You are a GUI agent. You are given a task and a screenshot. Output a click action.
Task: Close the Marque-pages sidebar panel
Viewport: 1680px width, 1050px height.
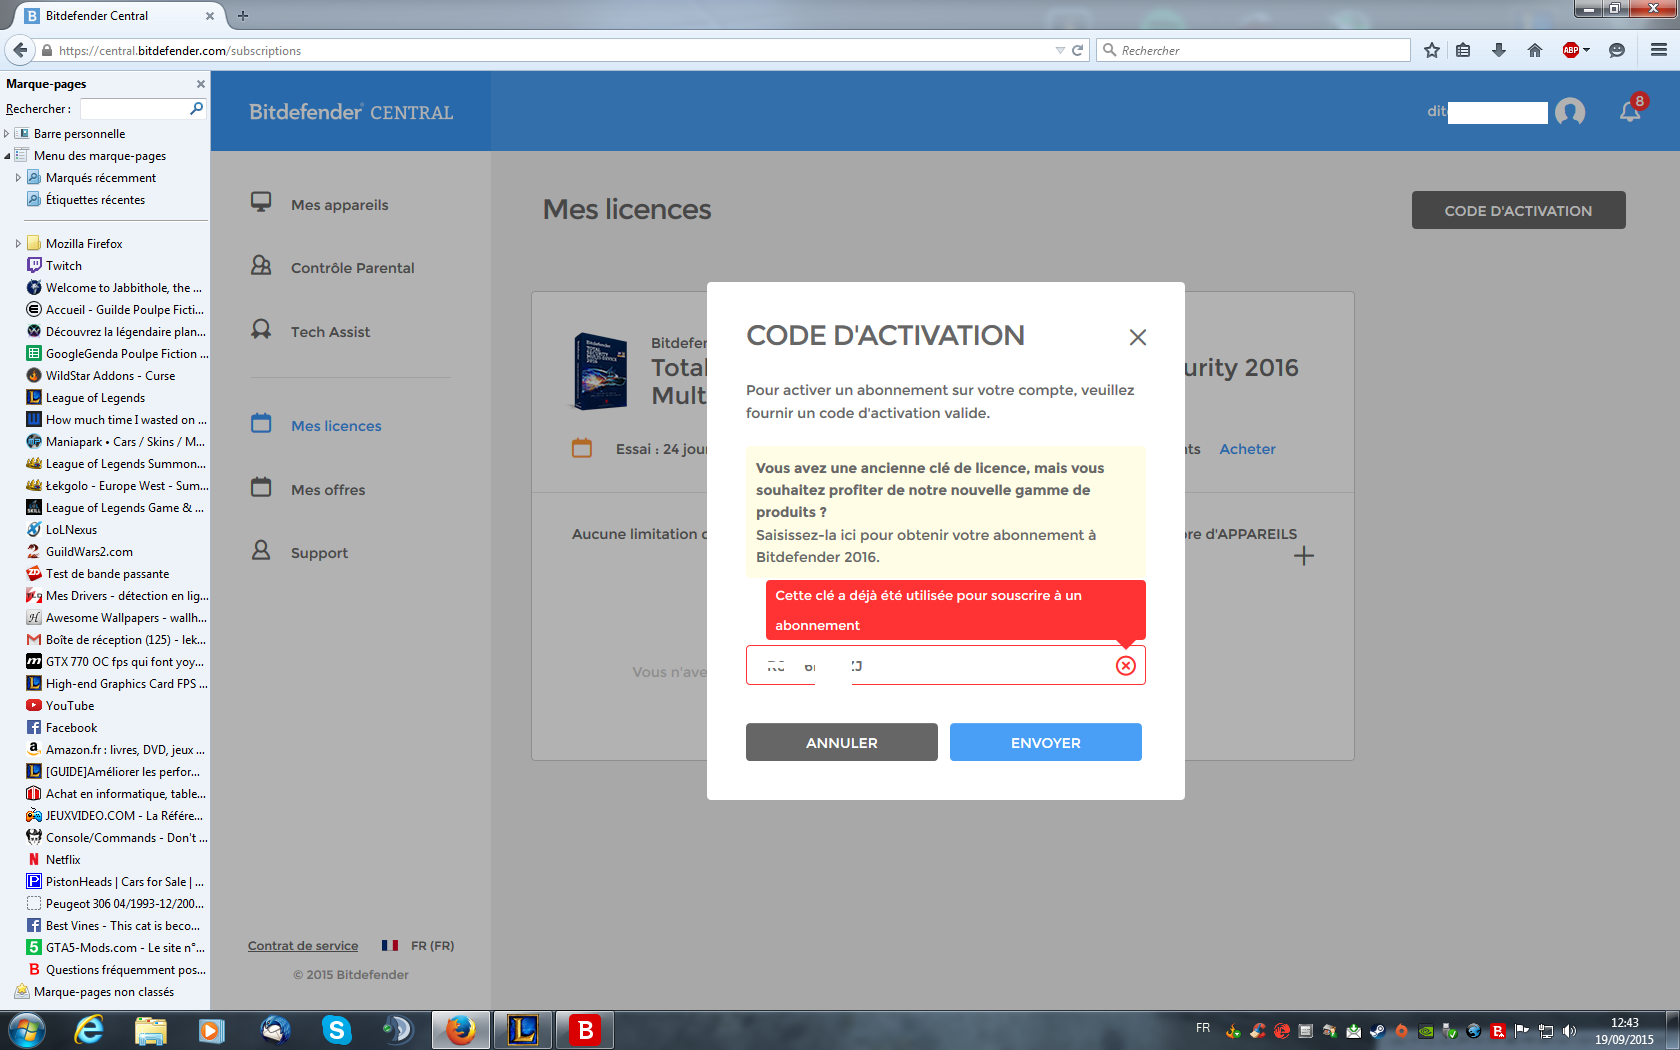point(201,84)
